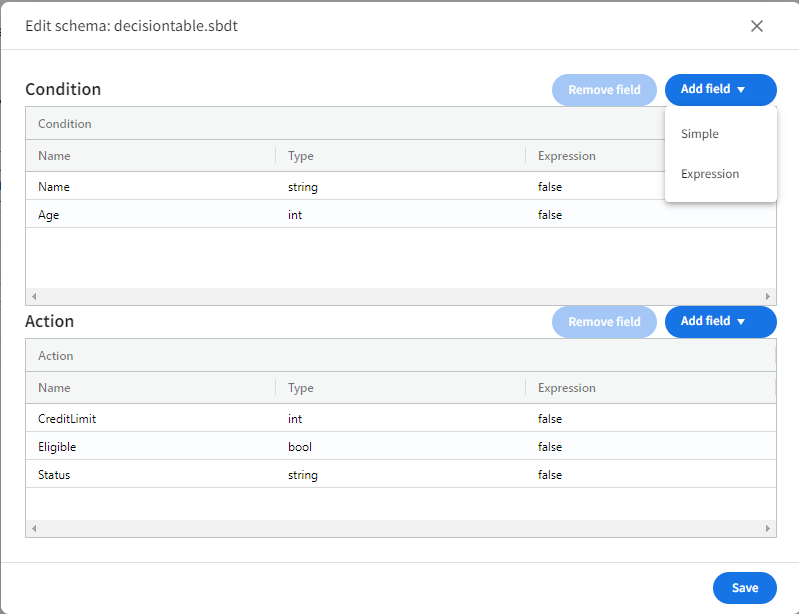The image size is (799, 614).
Task: Close the Edit schema dialog
Action: 757,26
